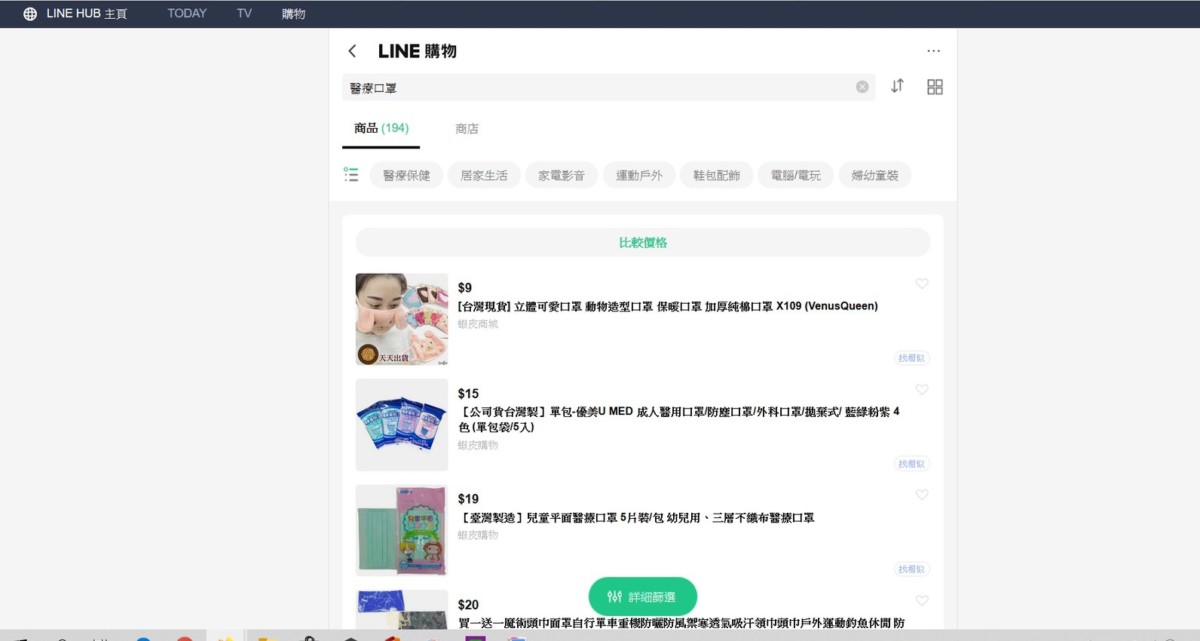The image size is (1200, 641).
Task: Click the $19 price label
Action: [468, 499]
